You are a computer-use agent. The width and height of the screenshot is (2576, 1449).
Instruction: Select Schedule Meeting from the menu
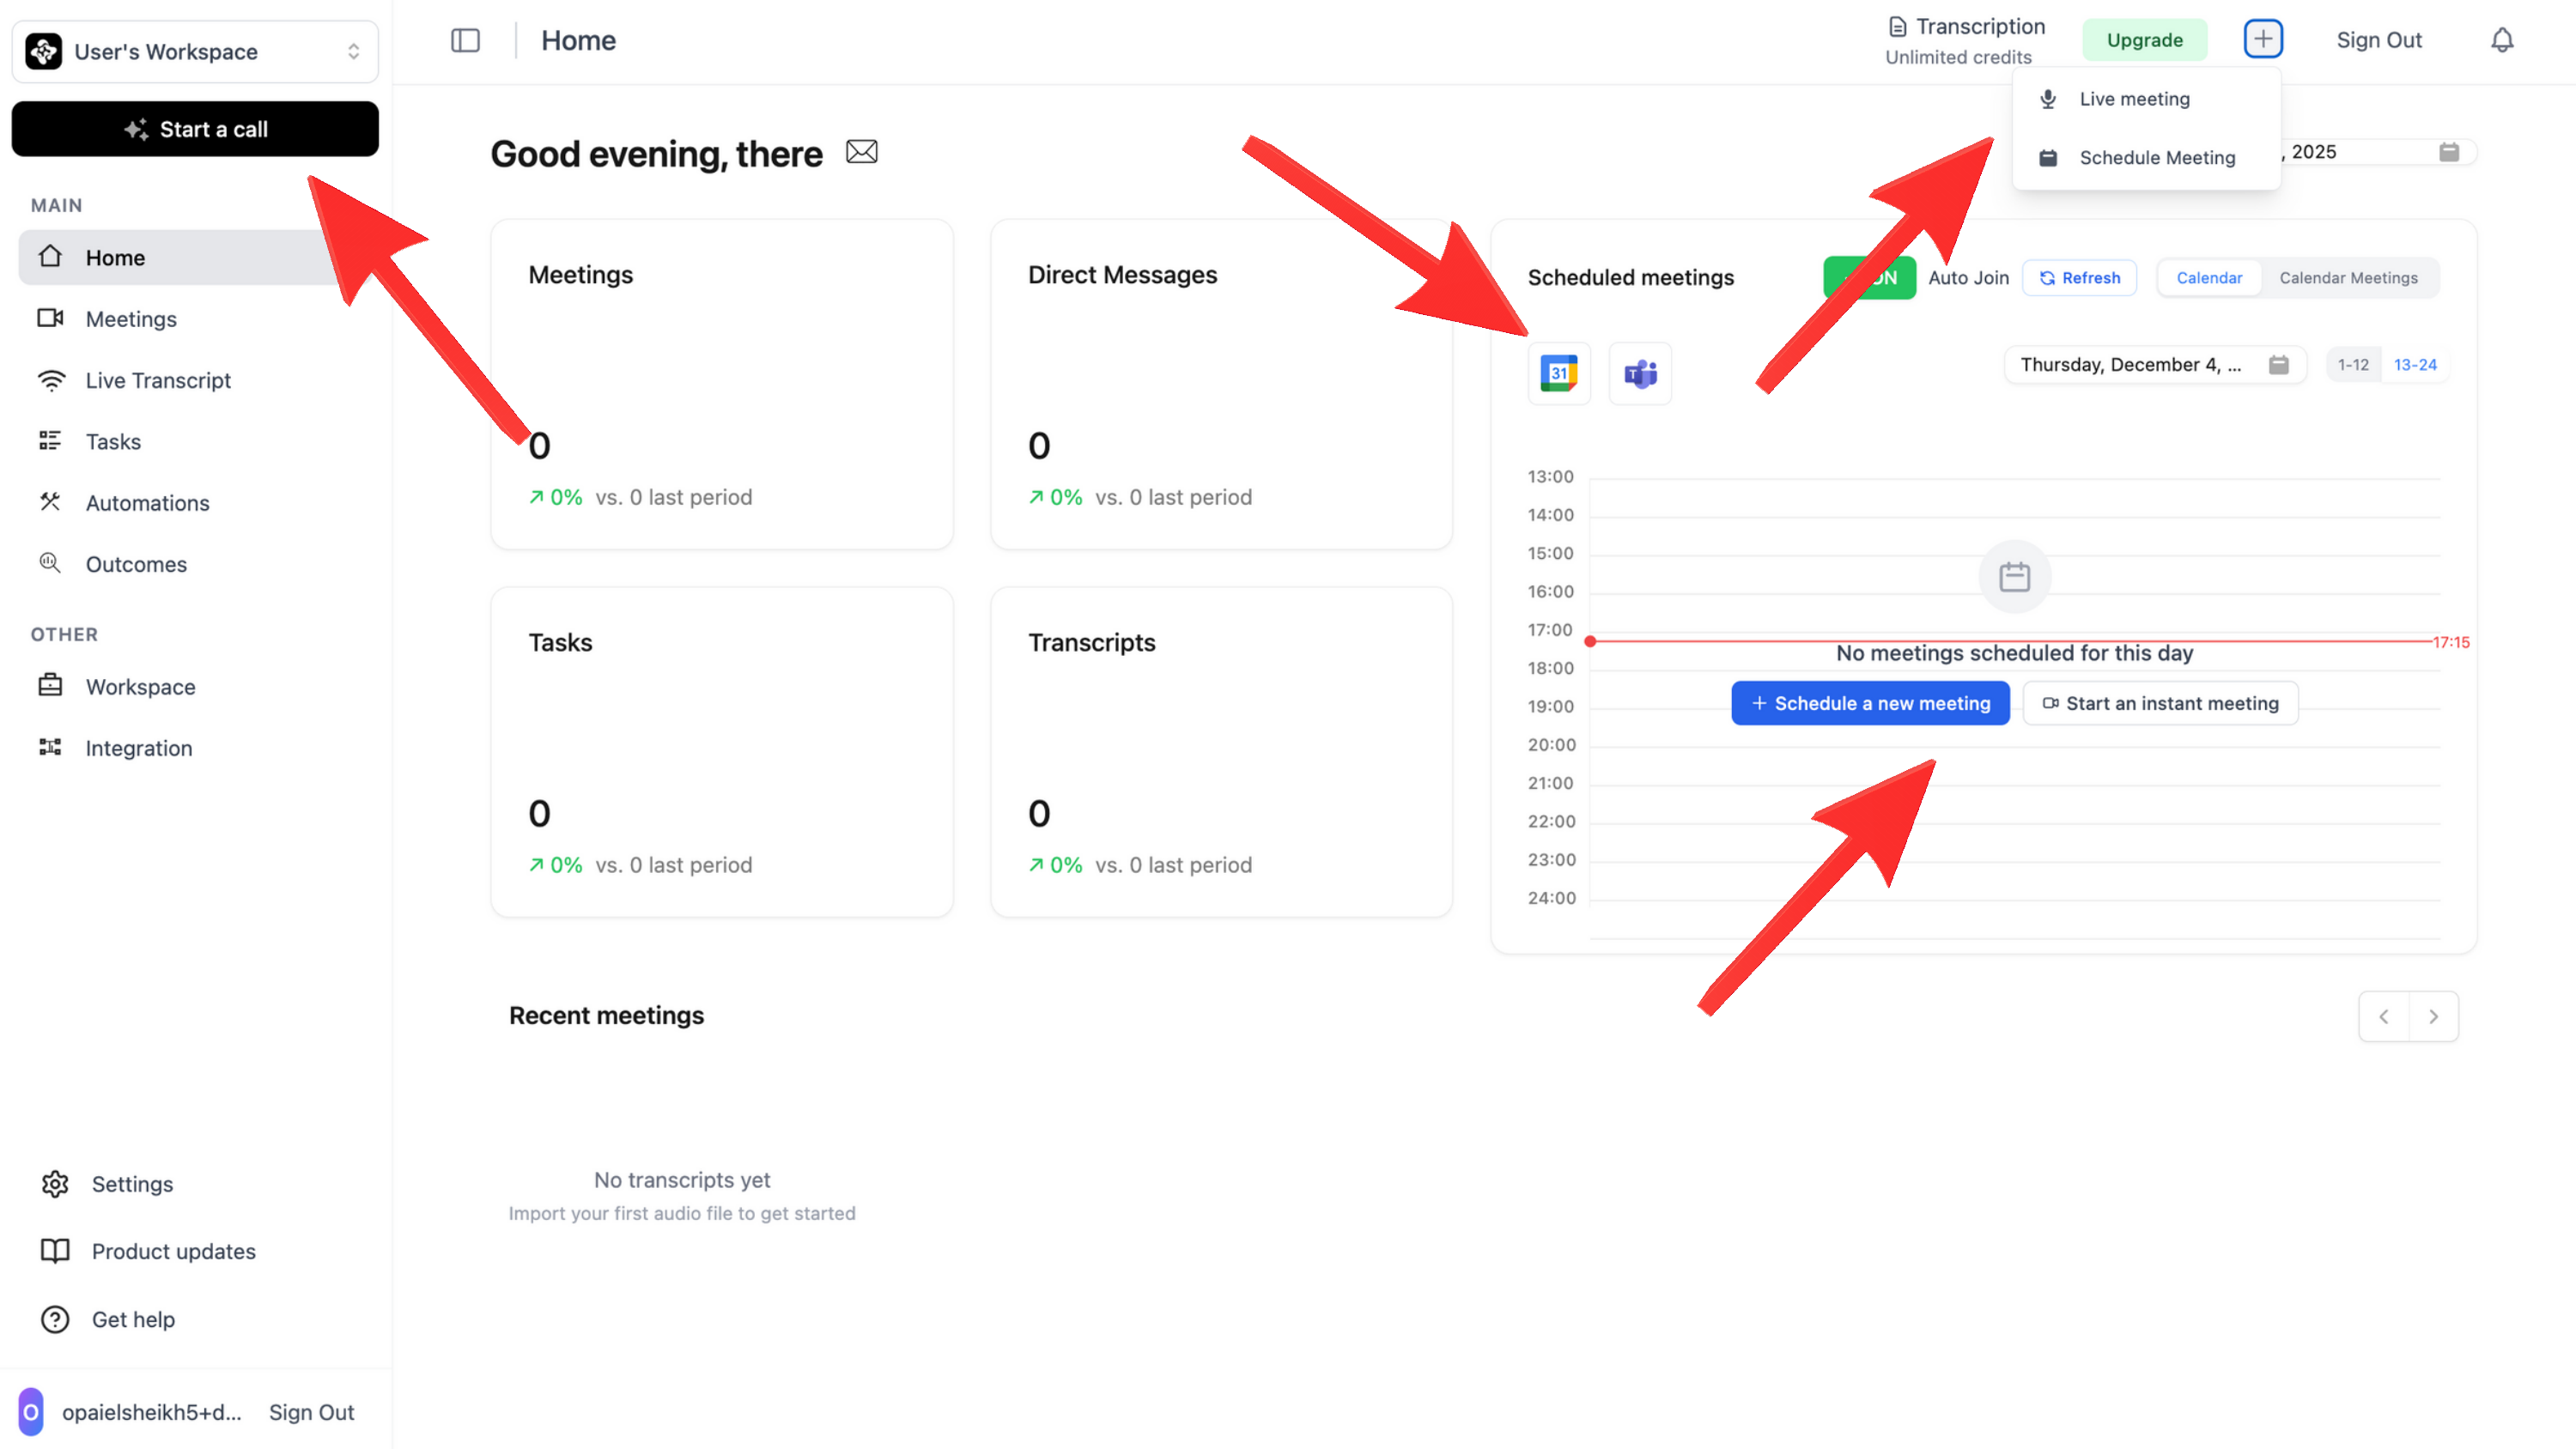coord(2157,157)
